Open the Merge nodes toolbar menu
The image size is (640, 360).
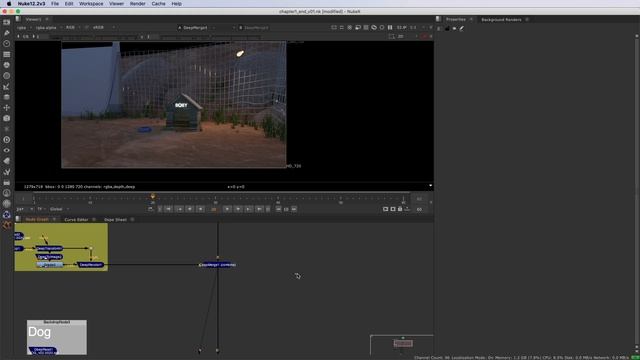click(7, 97)
